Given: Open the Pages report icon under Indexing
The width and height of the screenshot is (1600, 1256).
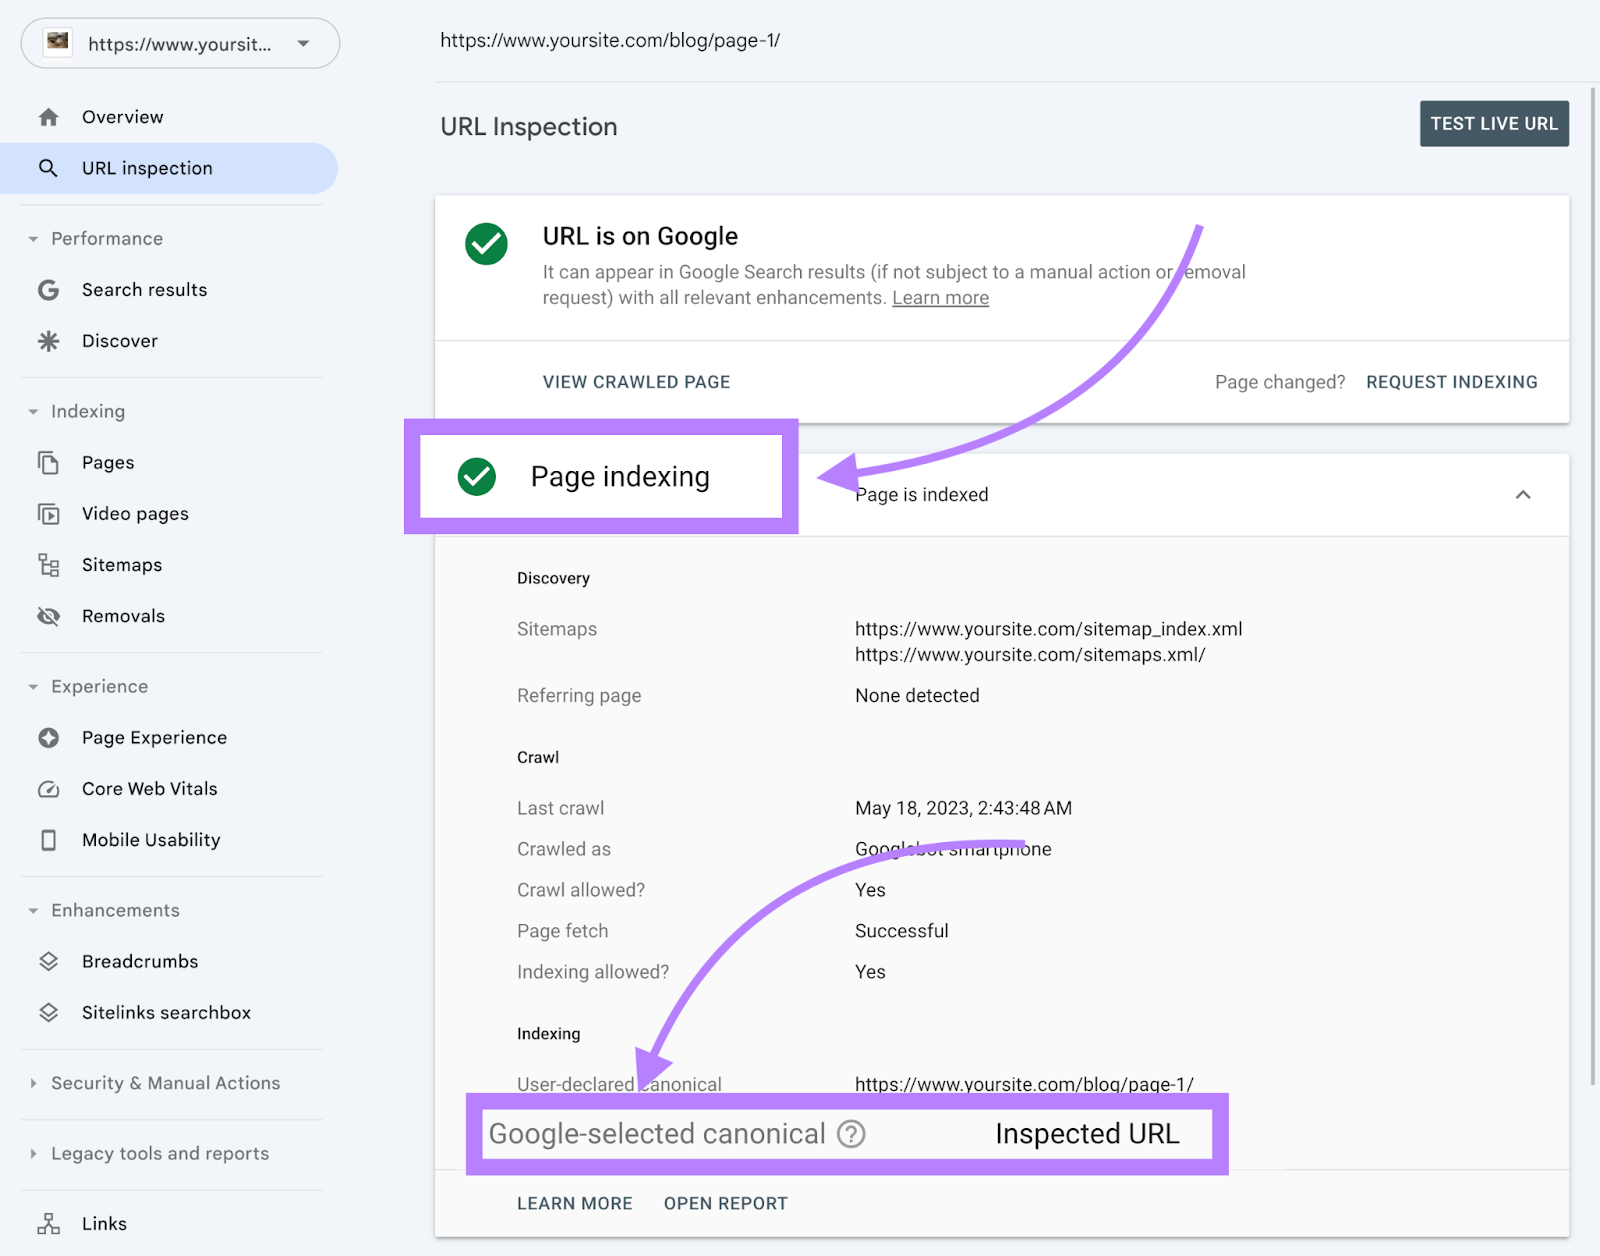Looking at the screenshot, I should pos(48,462).
